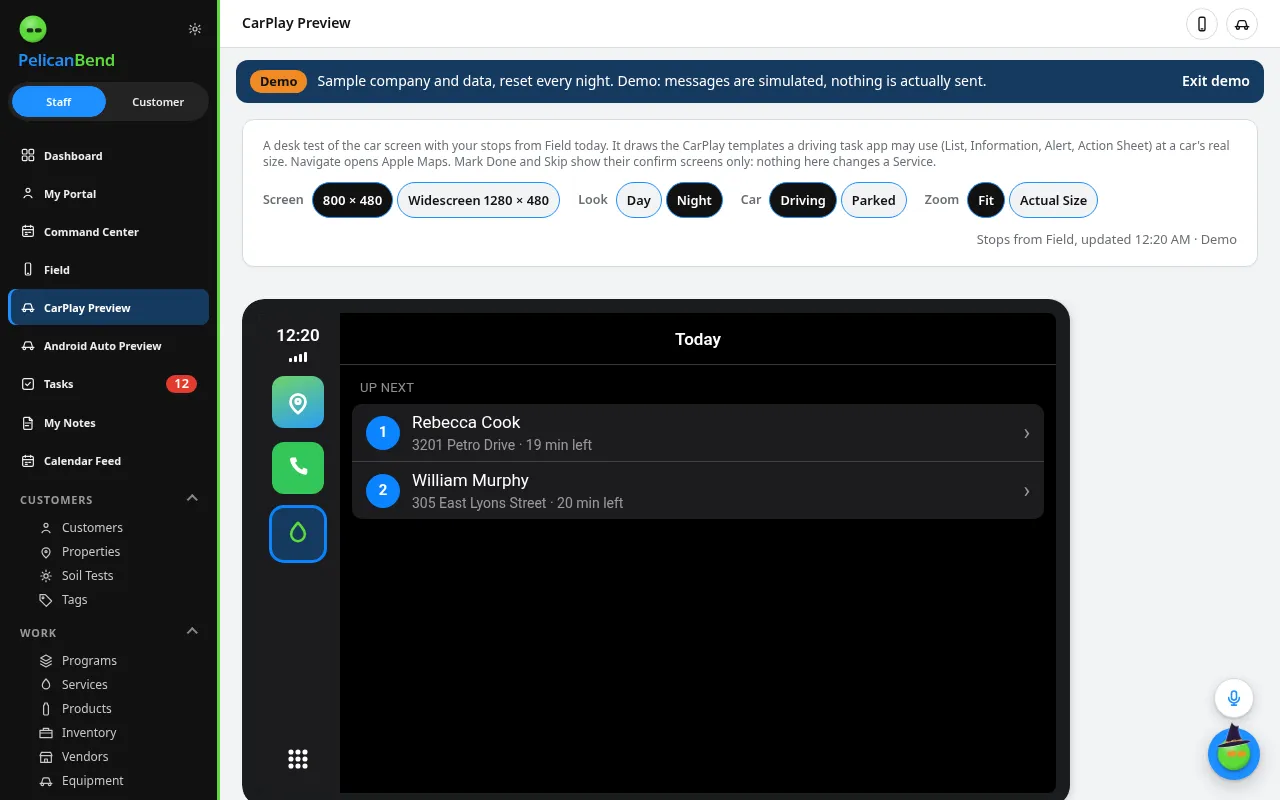Collapse the WORK sidebar section

pyautogui.click(x=193, y=632)
